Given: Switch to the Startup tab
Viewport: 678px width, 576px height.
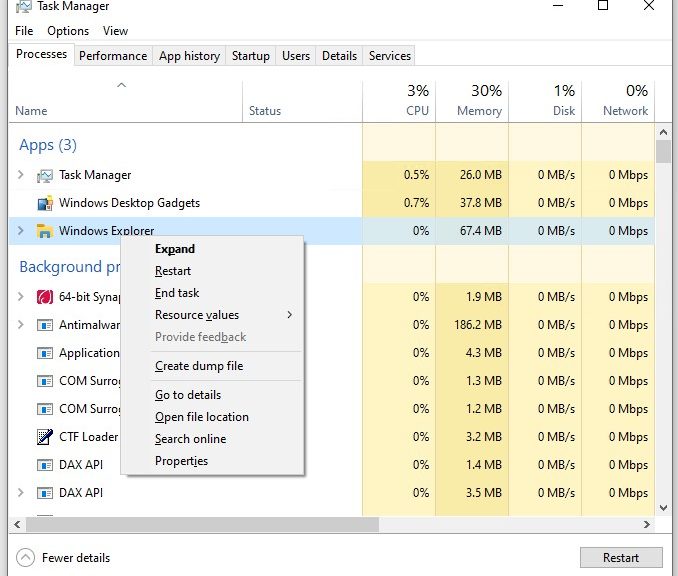Looking at the screenshot, I should tap(251, 56).
